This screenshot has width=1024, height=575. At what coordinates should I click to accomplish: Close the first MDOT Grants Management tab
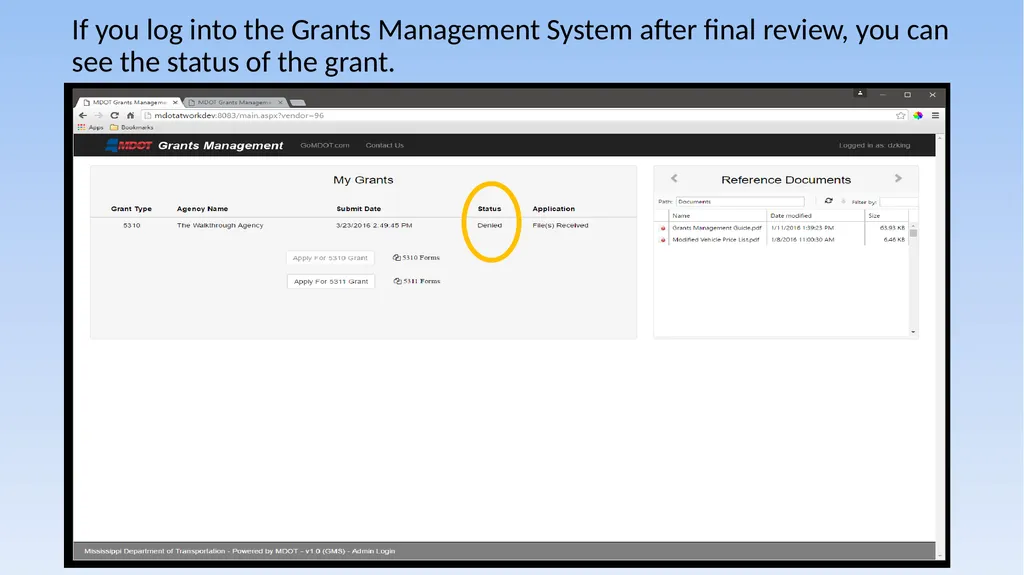[174, 103]
